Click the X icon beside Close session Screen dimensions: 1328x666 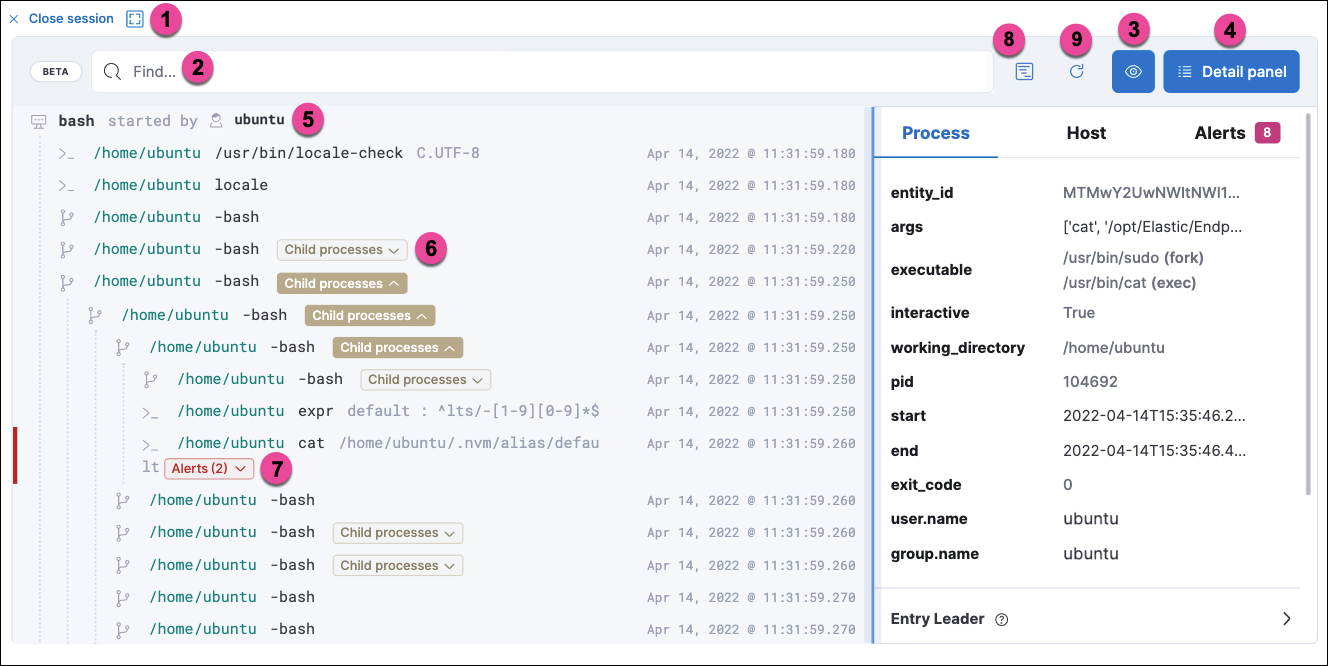pyautogui.click(x=14, y=19)
